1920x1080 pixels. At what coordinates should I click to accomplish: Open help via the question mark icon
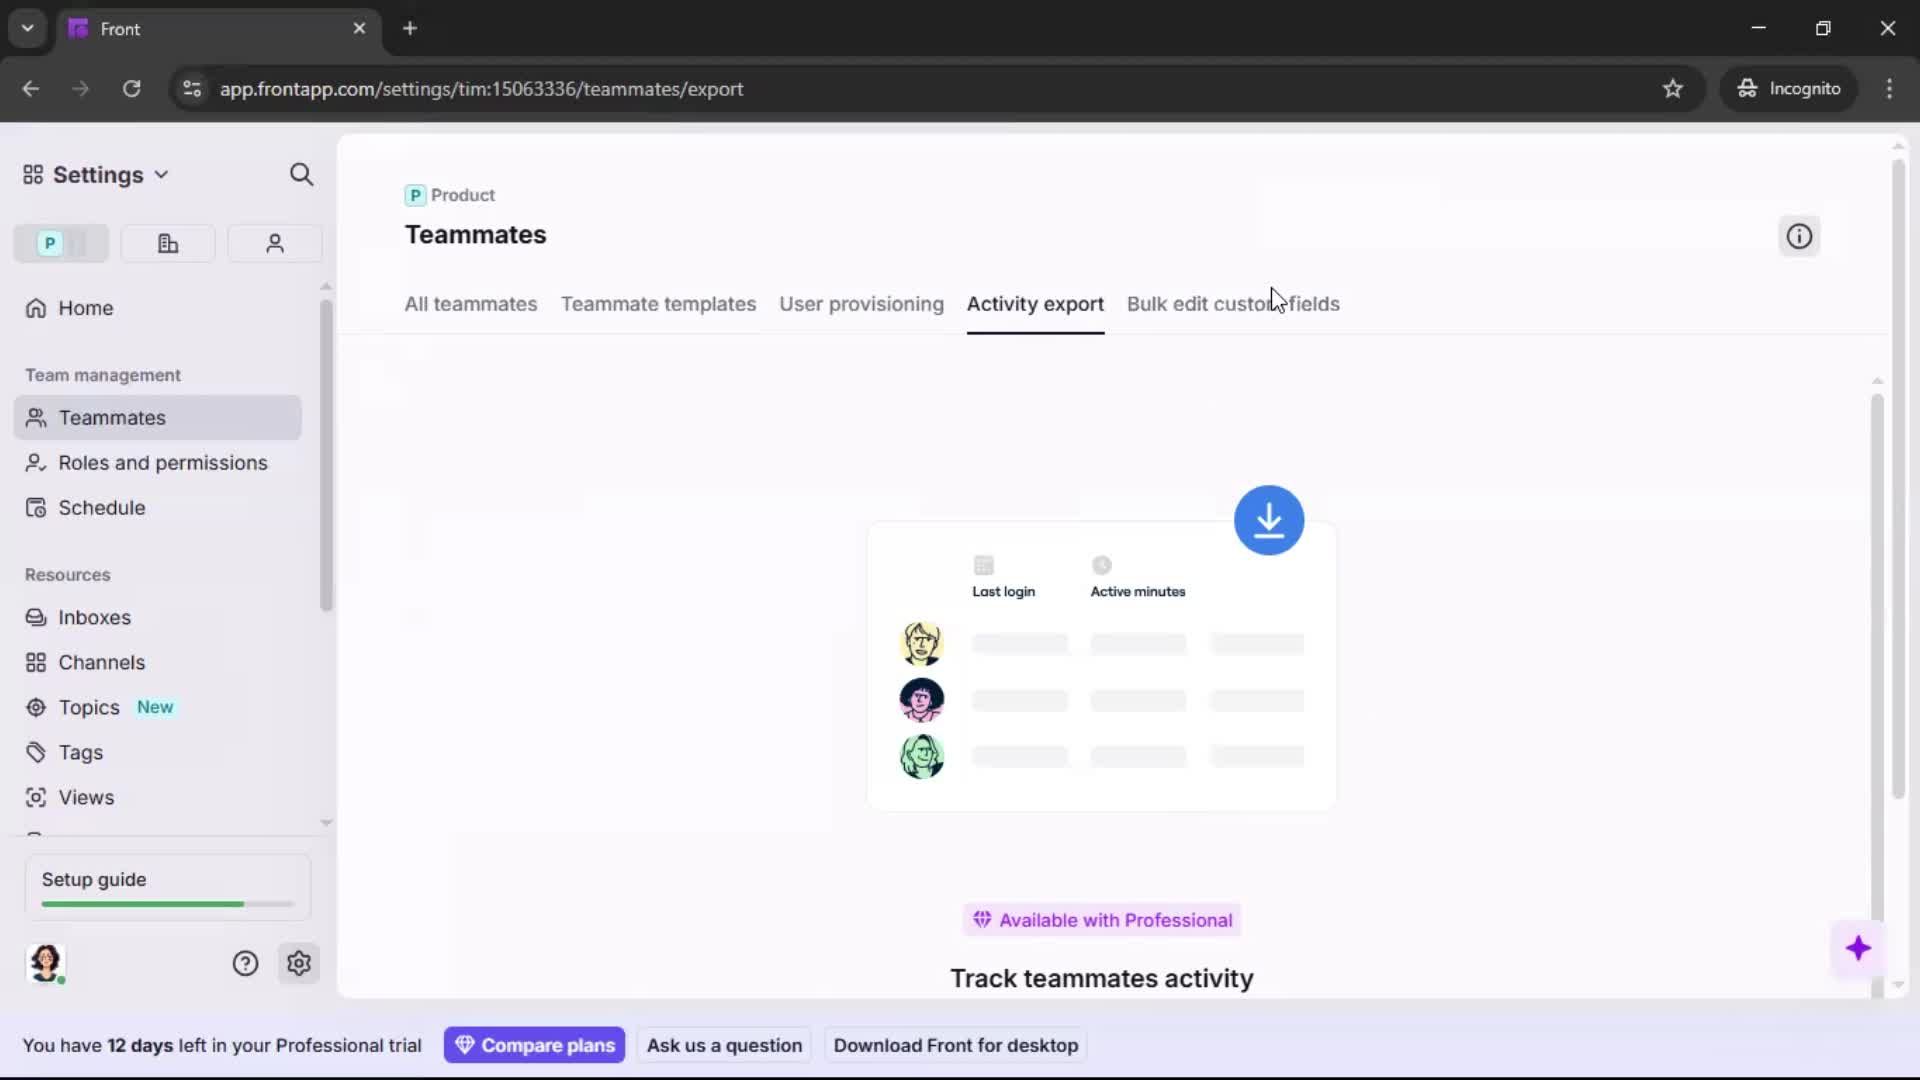245,963
